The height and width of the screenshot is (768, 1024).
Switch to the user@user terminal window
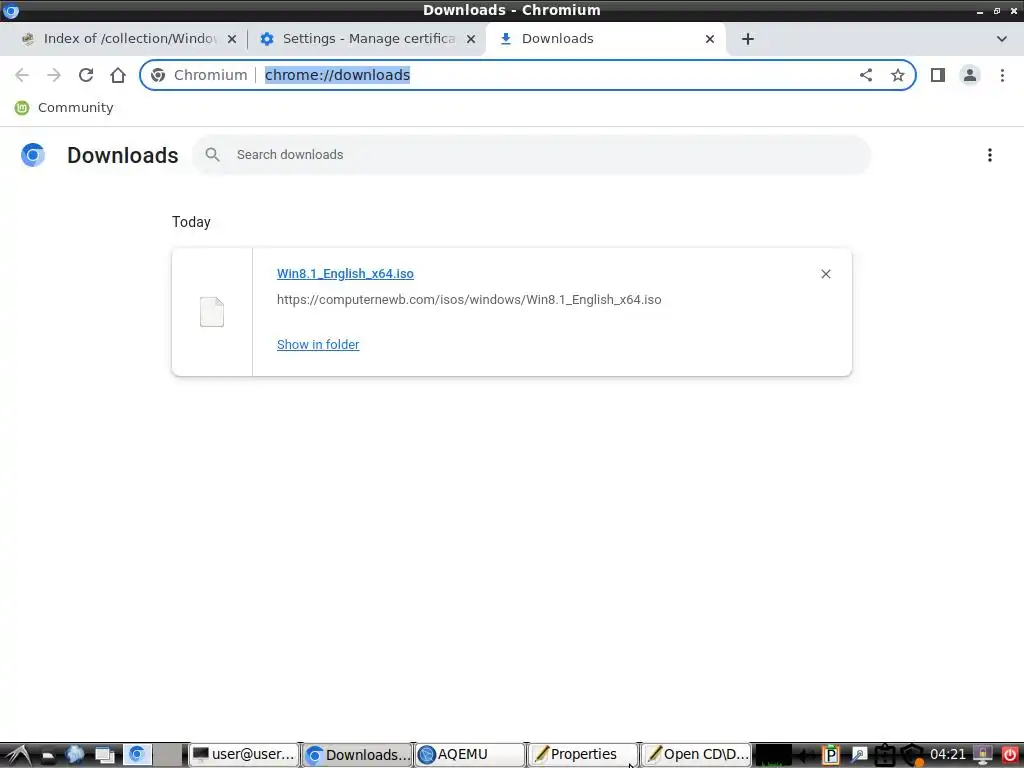(x=244, y=755)
